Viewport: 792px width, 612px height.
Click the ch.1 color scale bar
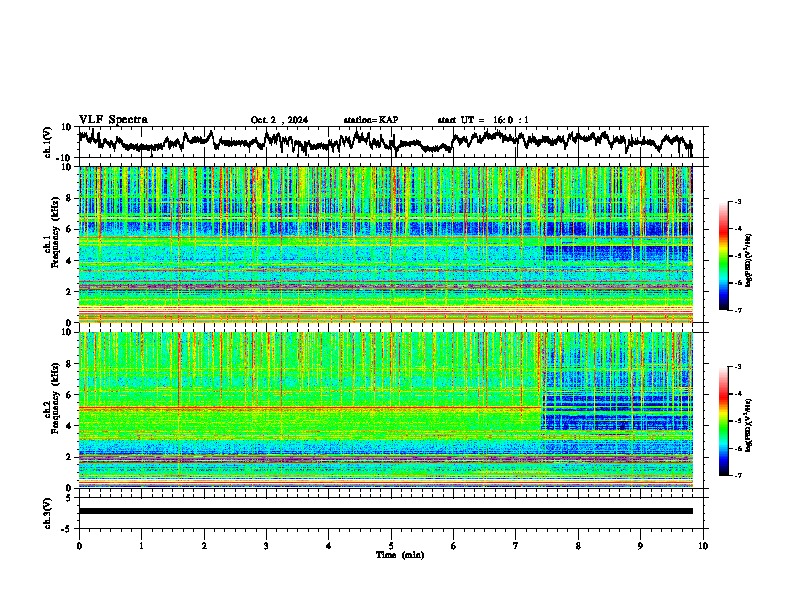coord(723,256)
